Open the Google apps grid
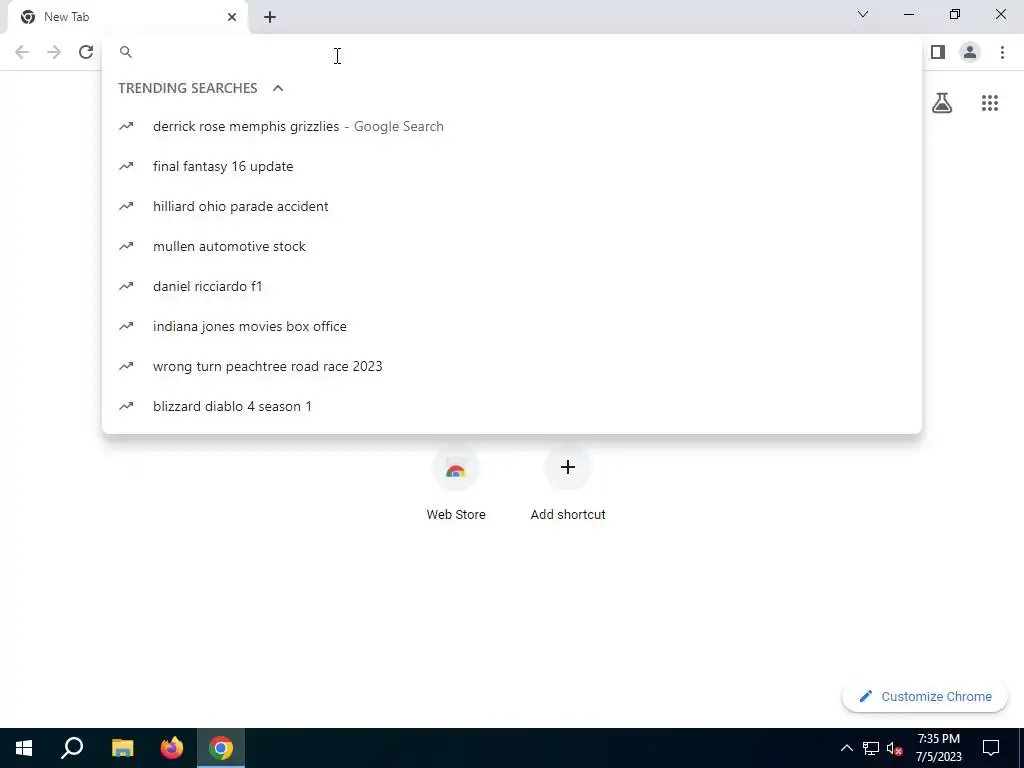This screenshot has width=1024, height=768. tap(990, 103)
